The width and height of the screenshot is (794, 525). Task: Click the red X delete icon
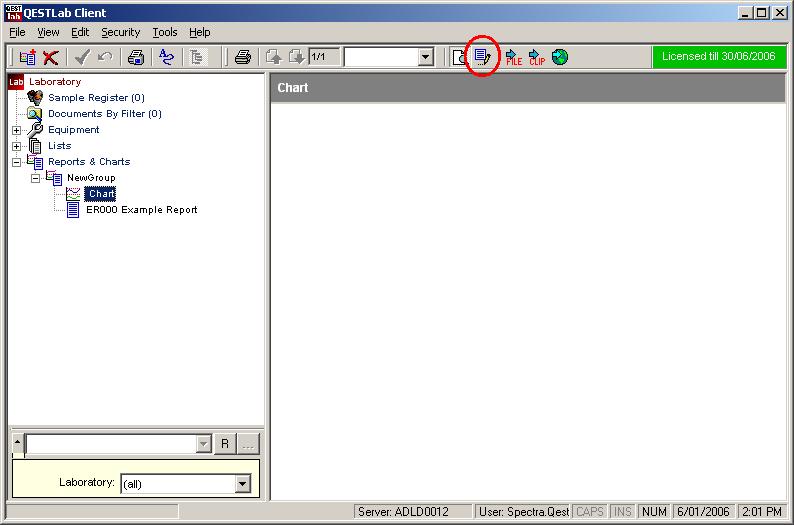click(51, 58)
